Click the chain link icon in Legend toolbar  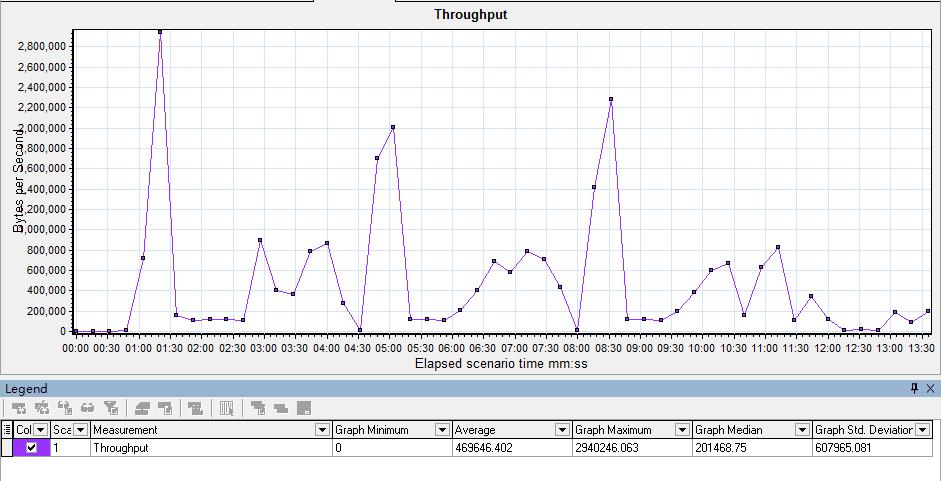(88, 408)
